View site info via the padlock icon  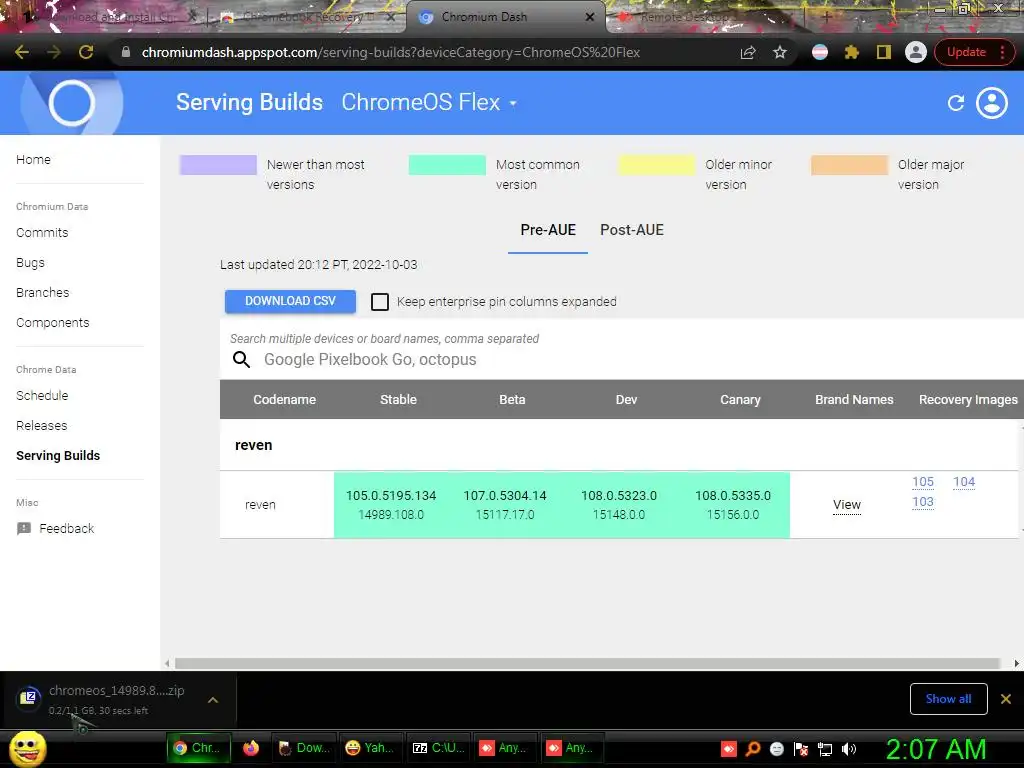[126, 52]
